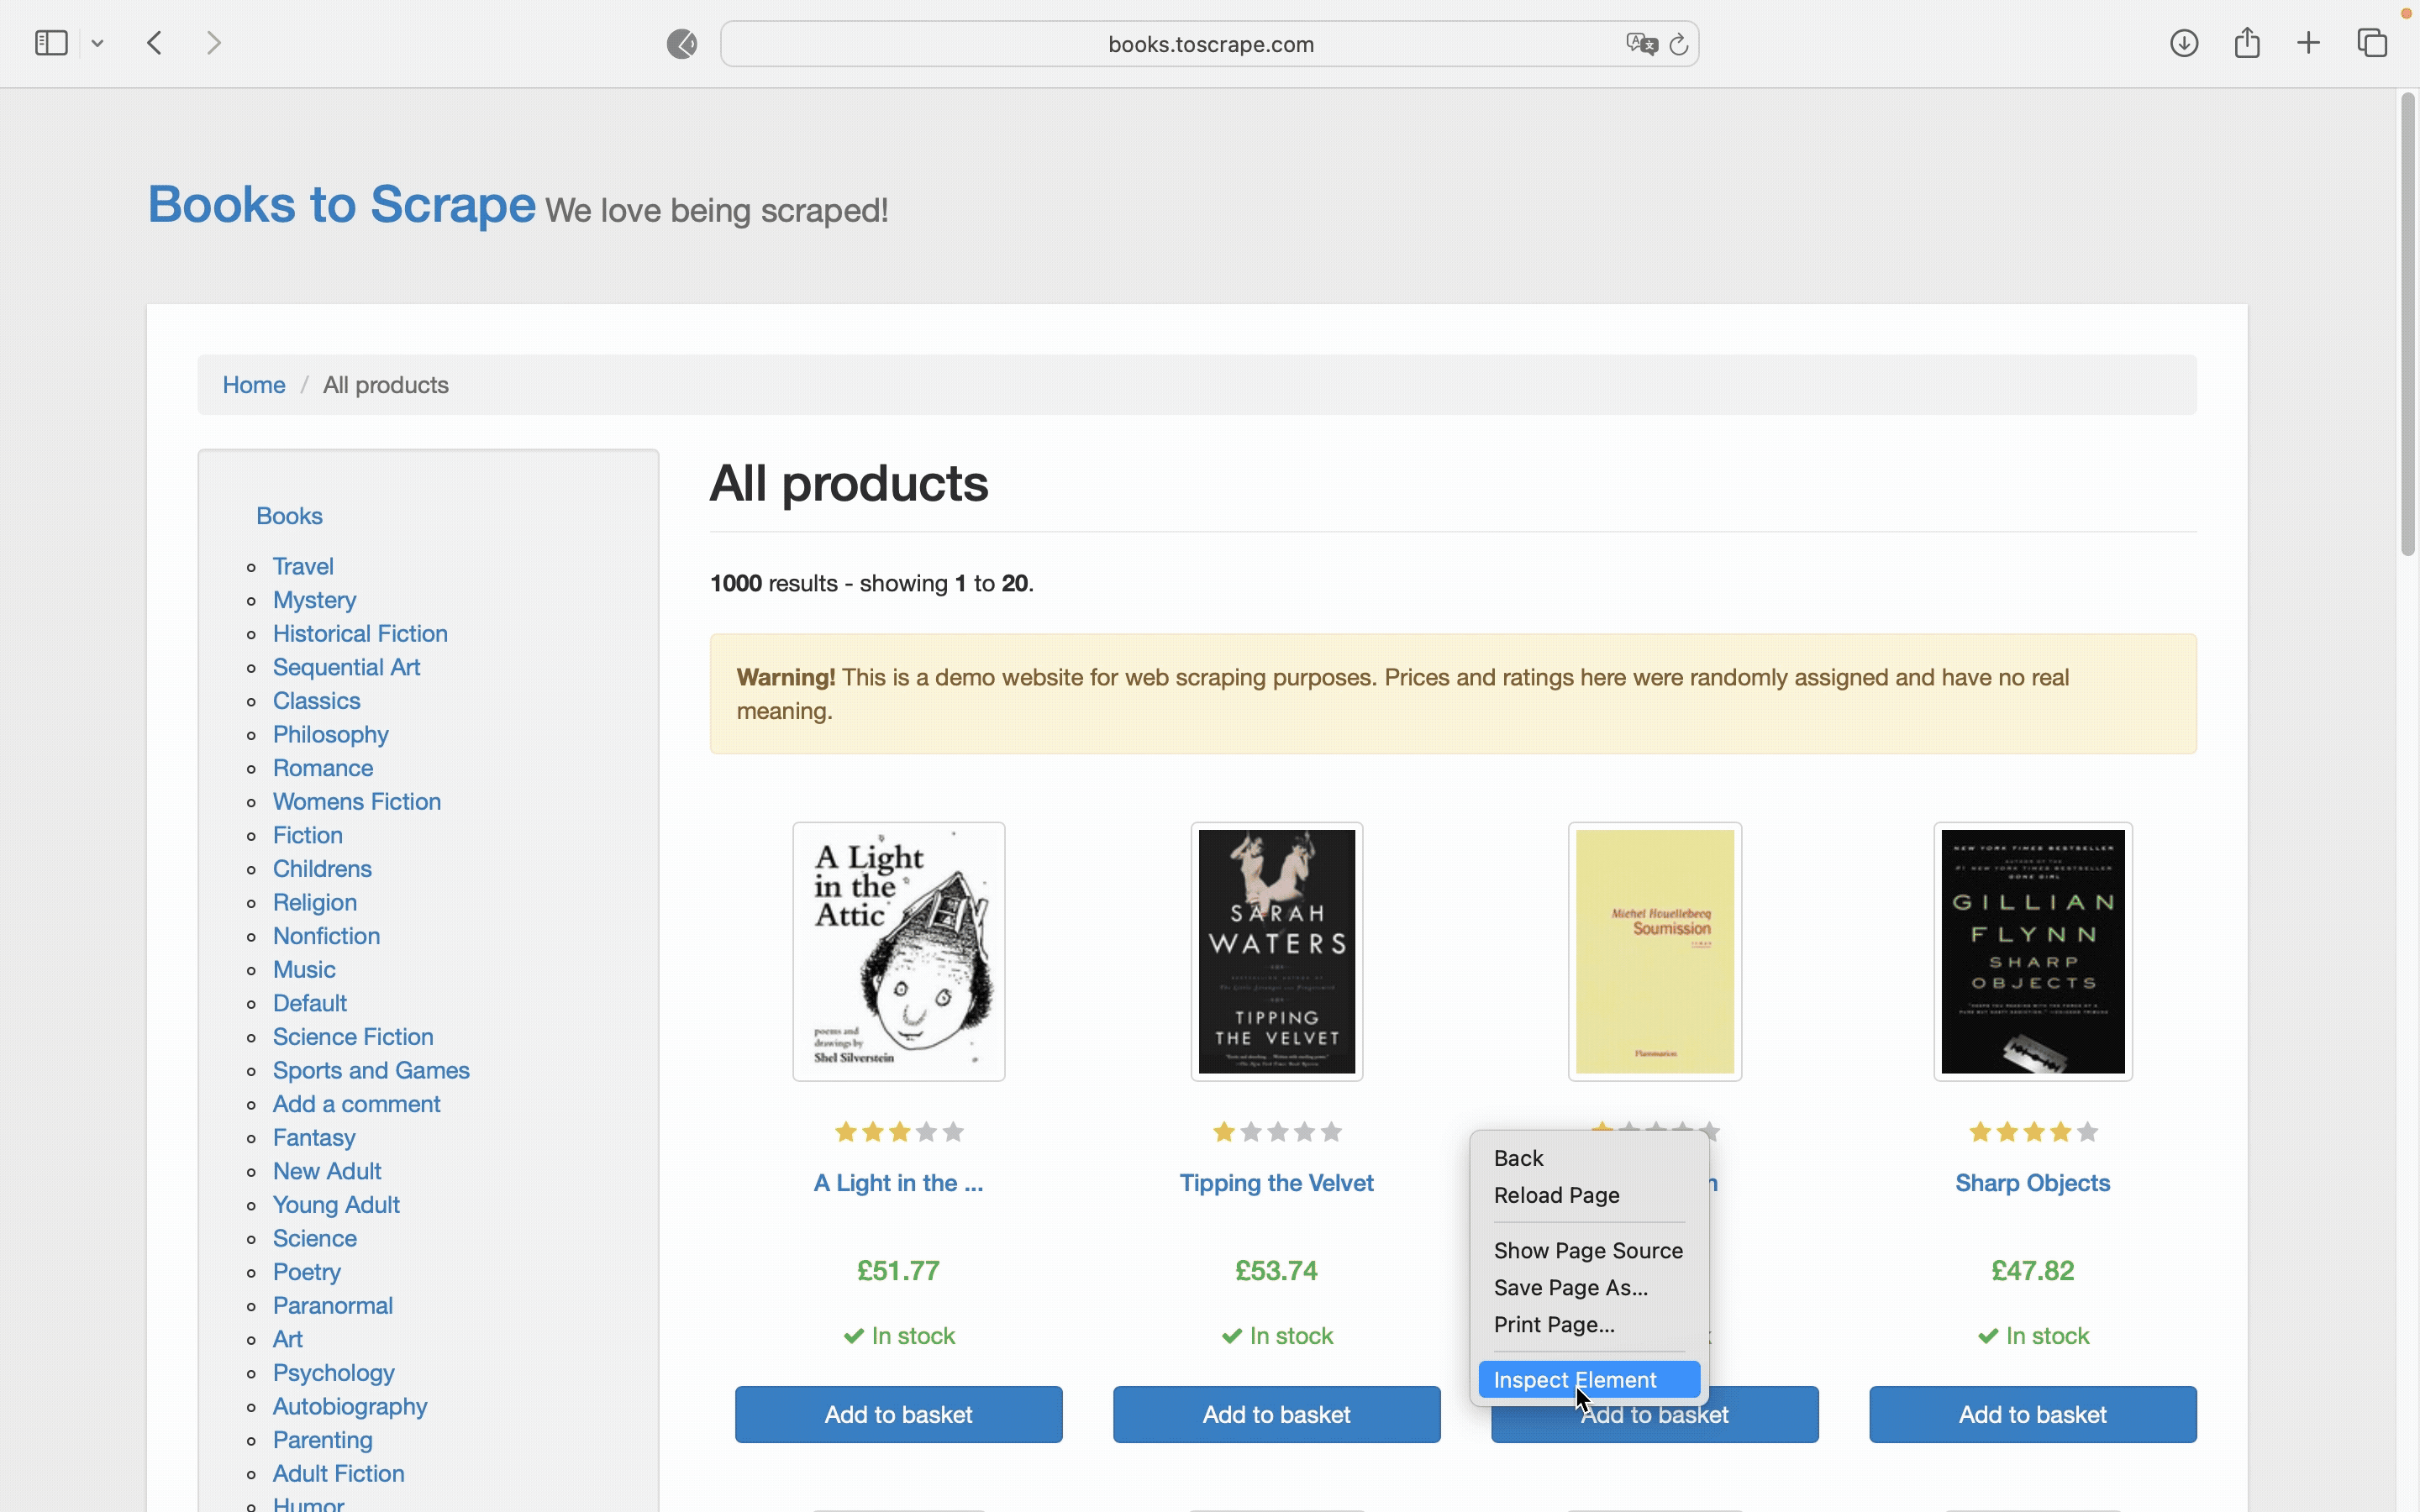Open the Young Adult category
The image size is (2420, 1512).
(336, 1205)
